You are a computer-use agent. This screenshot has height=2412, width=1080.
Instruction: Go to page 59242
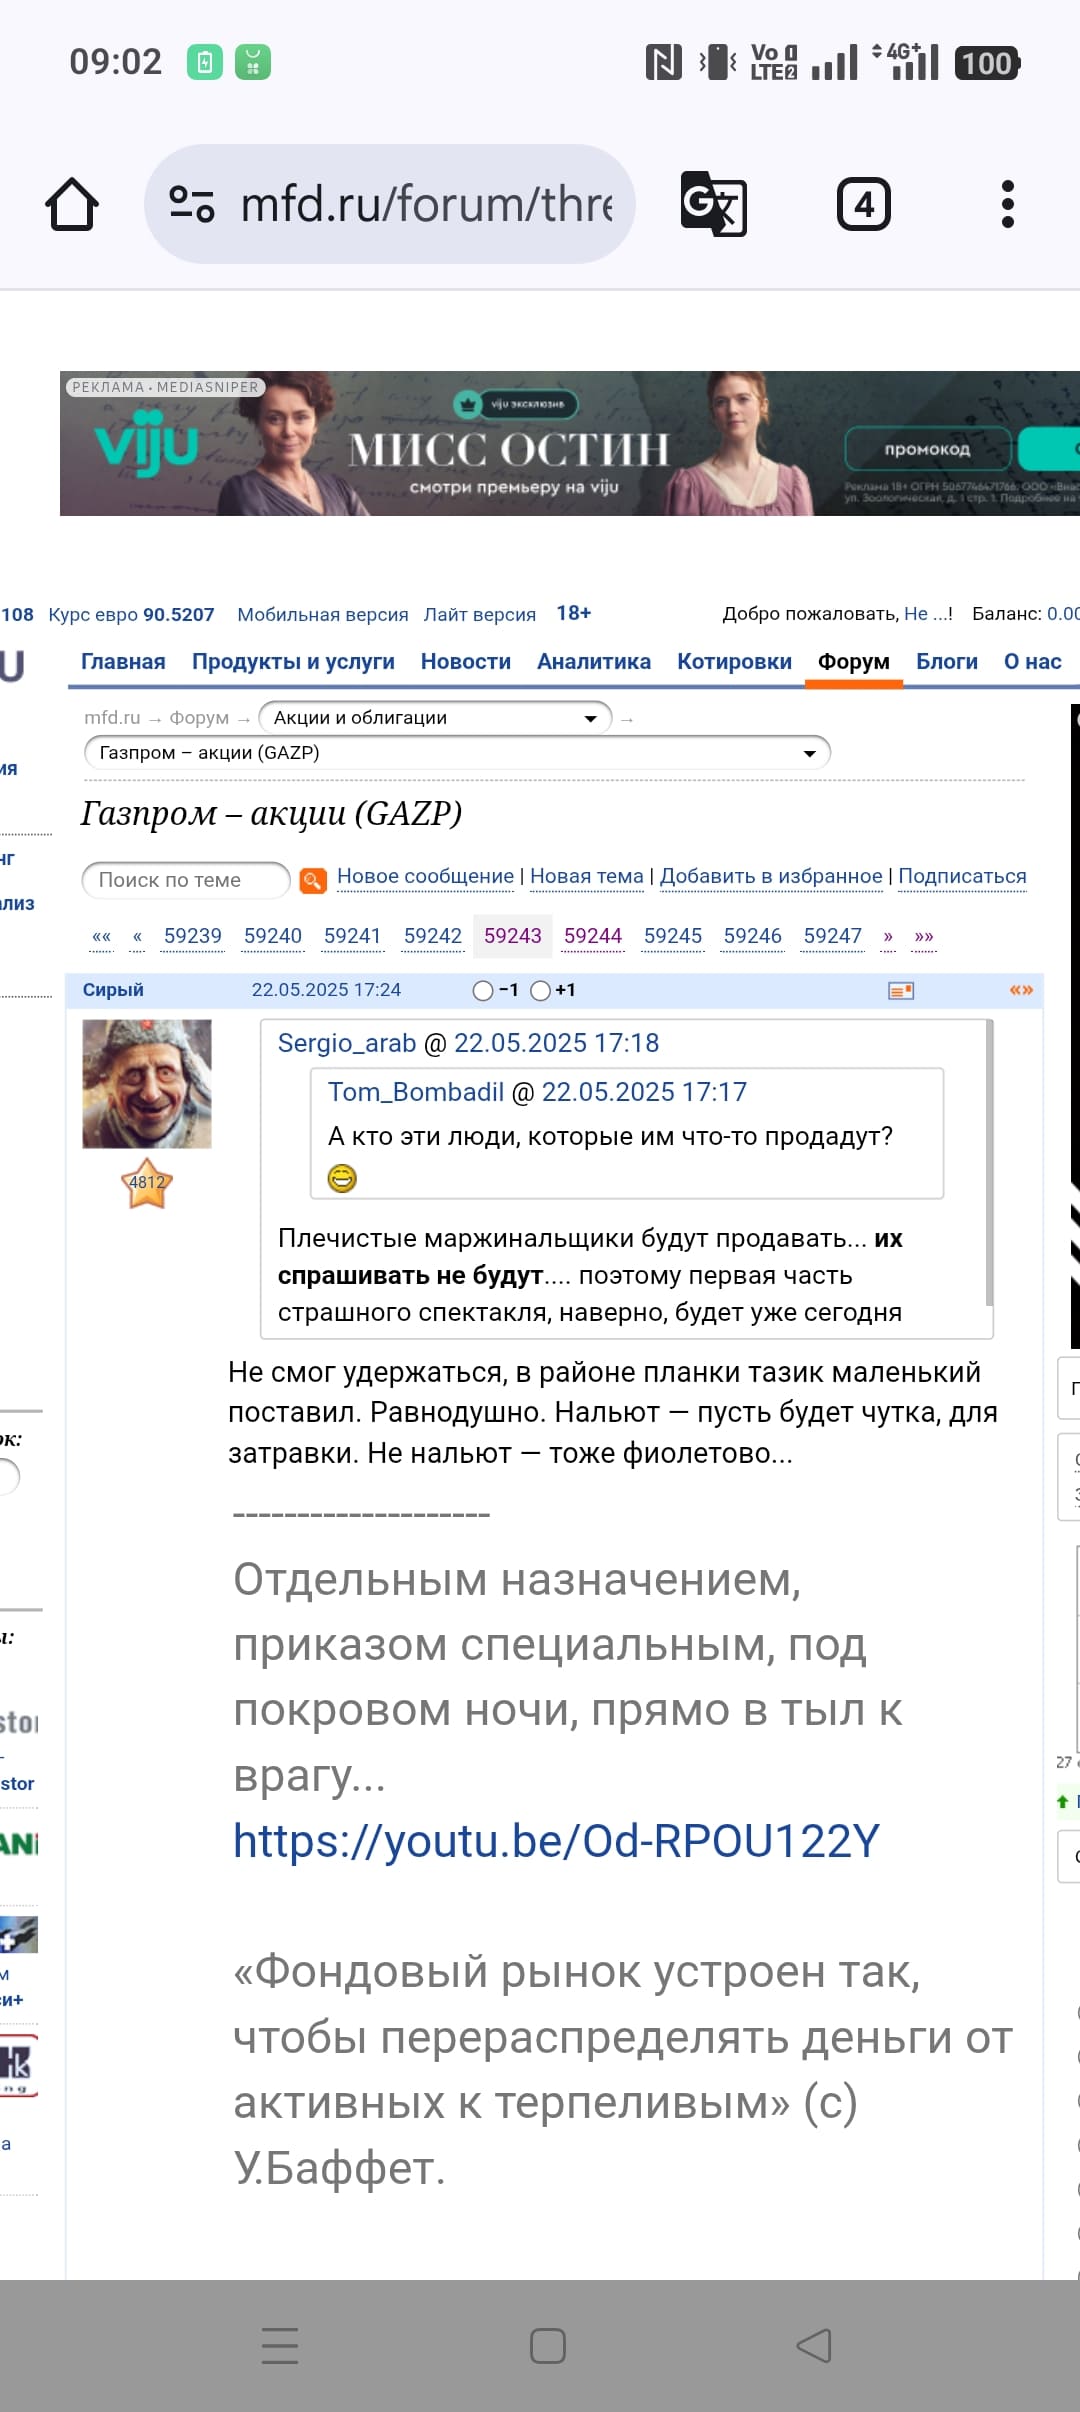pyautogui.click(x=433, y=936)
